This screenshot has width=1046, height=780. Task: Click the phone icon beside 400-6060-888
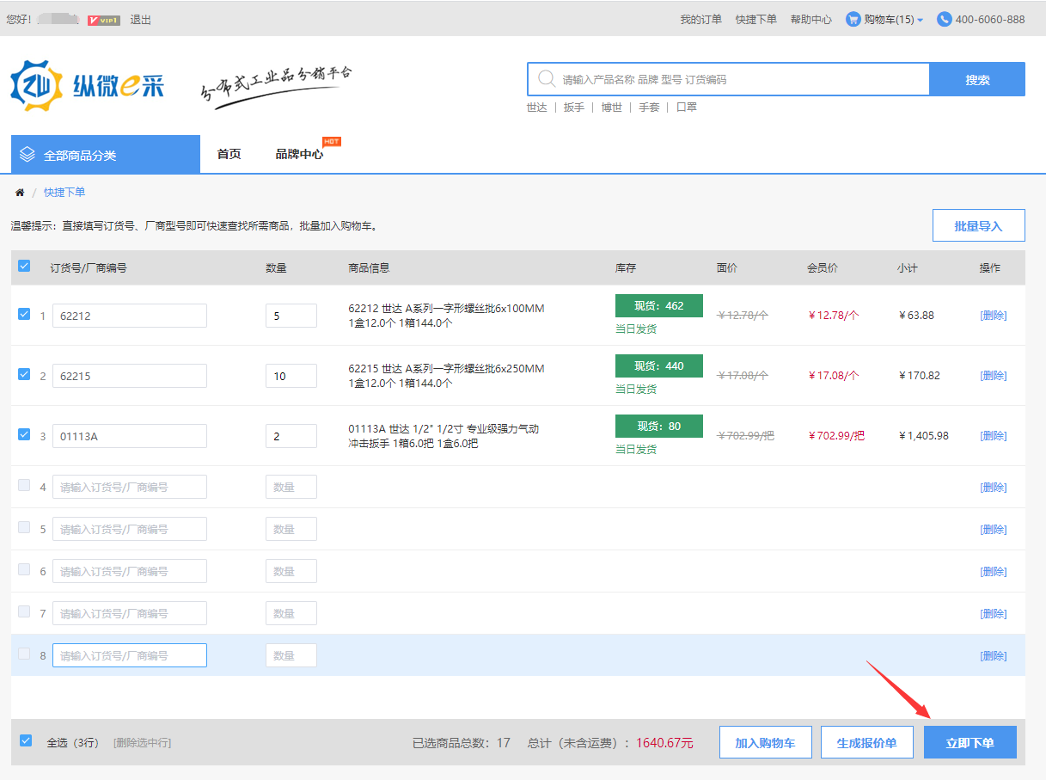coord(944,19)
